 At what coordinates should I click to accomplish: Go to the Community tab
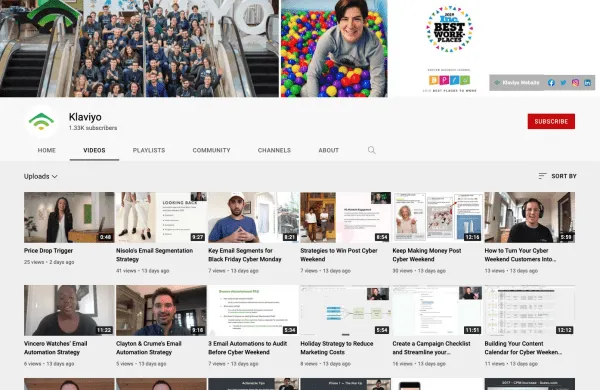[x=211, y=150]
